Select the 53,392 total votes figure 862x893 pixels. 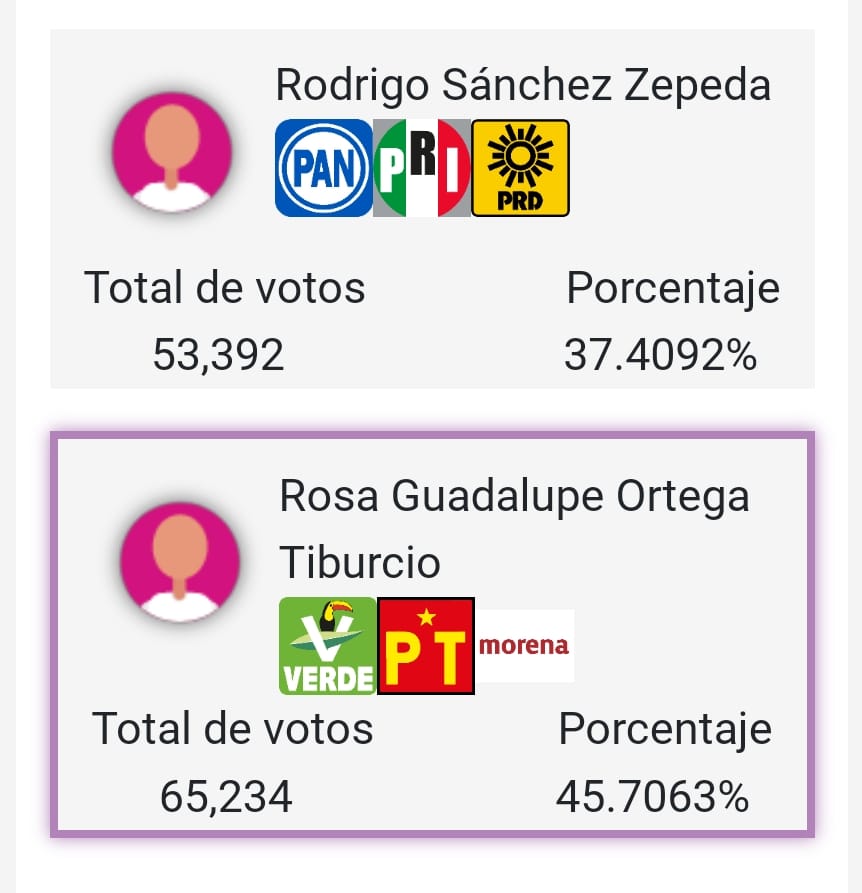pyautogui.click(x=218, y=355)
